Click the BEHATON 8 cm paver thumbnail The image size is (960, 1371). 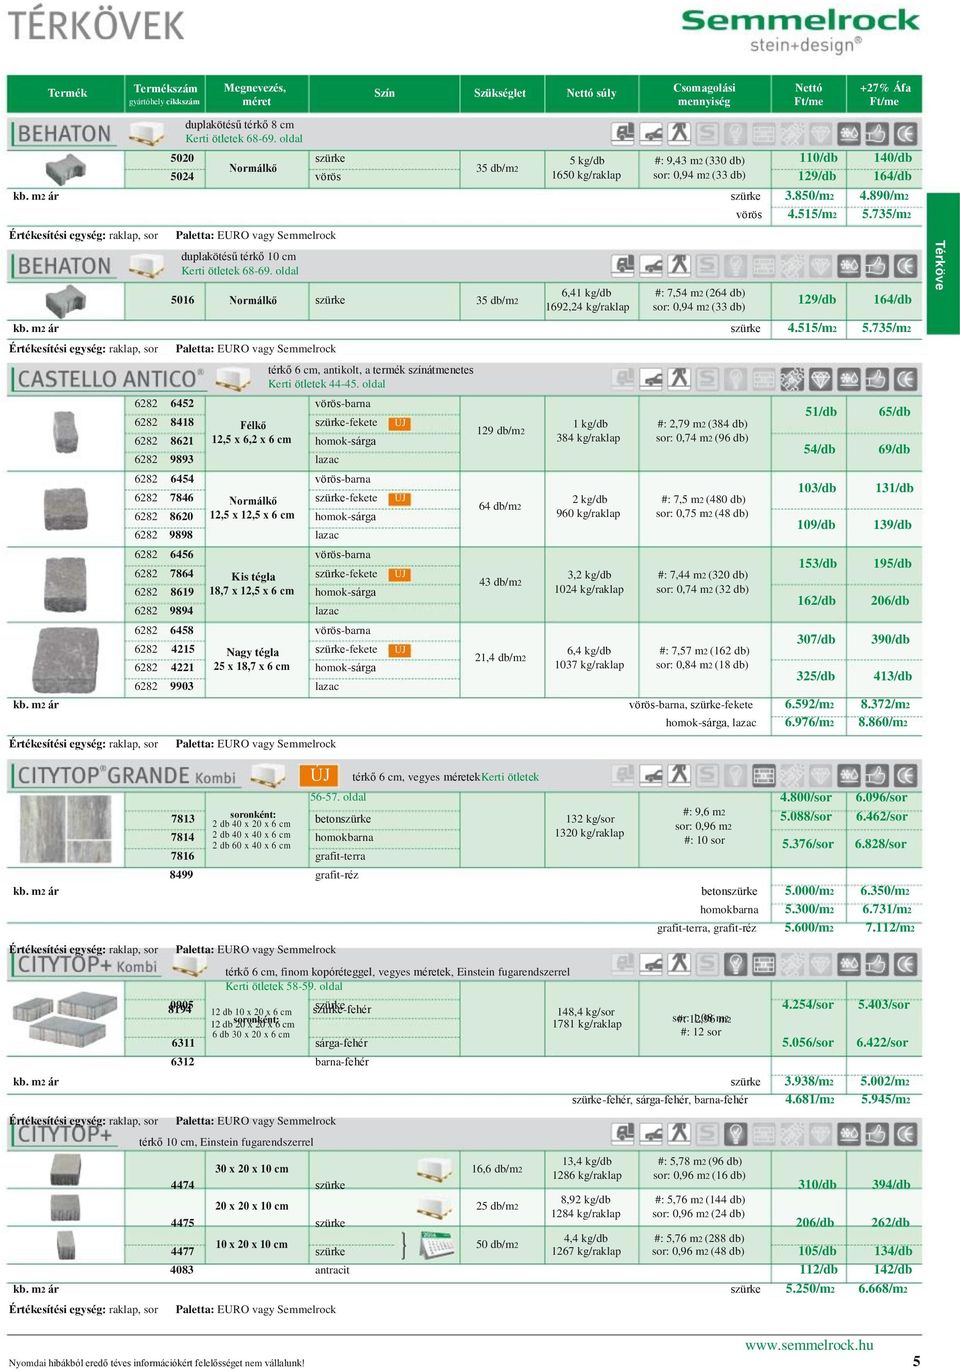[x=66, y=169]
